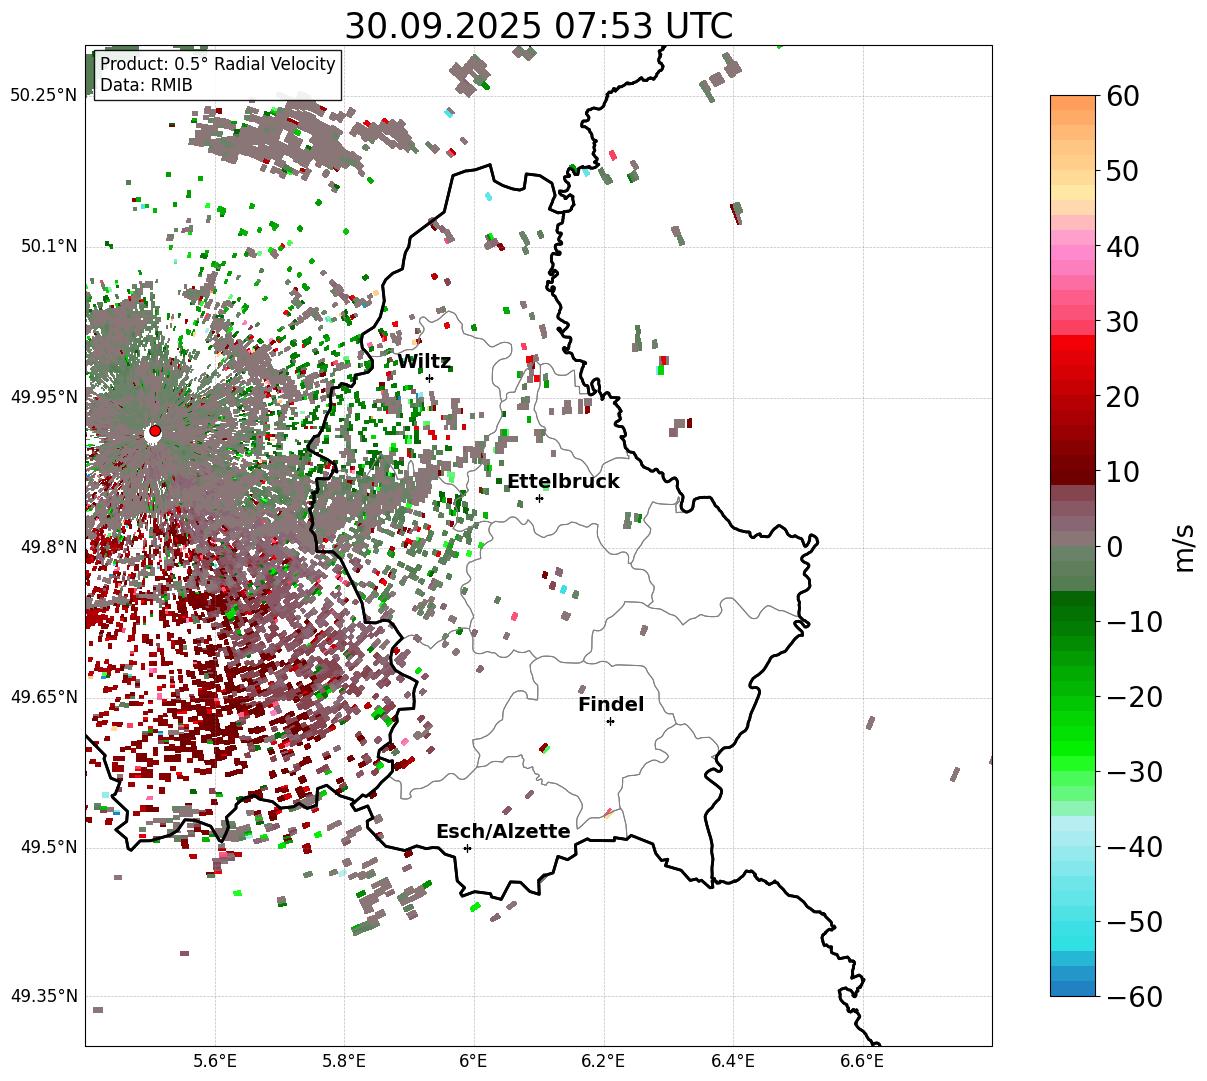
Task: Click the title 30.09.2025 07:53 UTC
Action: coord(538,26)
